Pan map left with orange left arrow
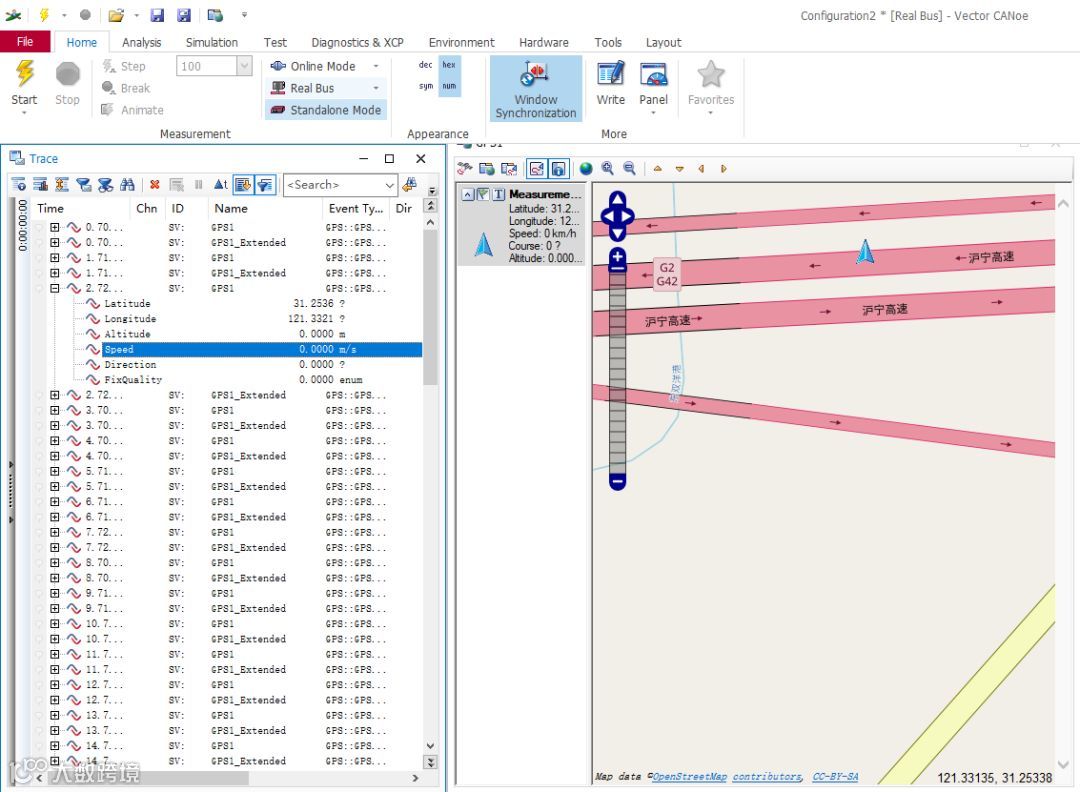The height and width of the screenshot is (792, 1080). 701,169
